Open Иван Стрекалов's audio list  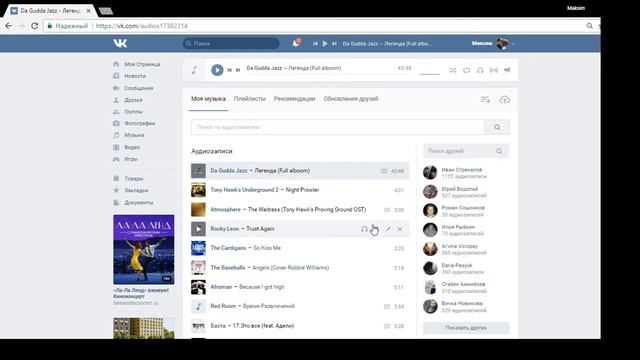(462, 170)
